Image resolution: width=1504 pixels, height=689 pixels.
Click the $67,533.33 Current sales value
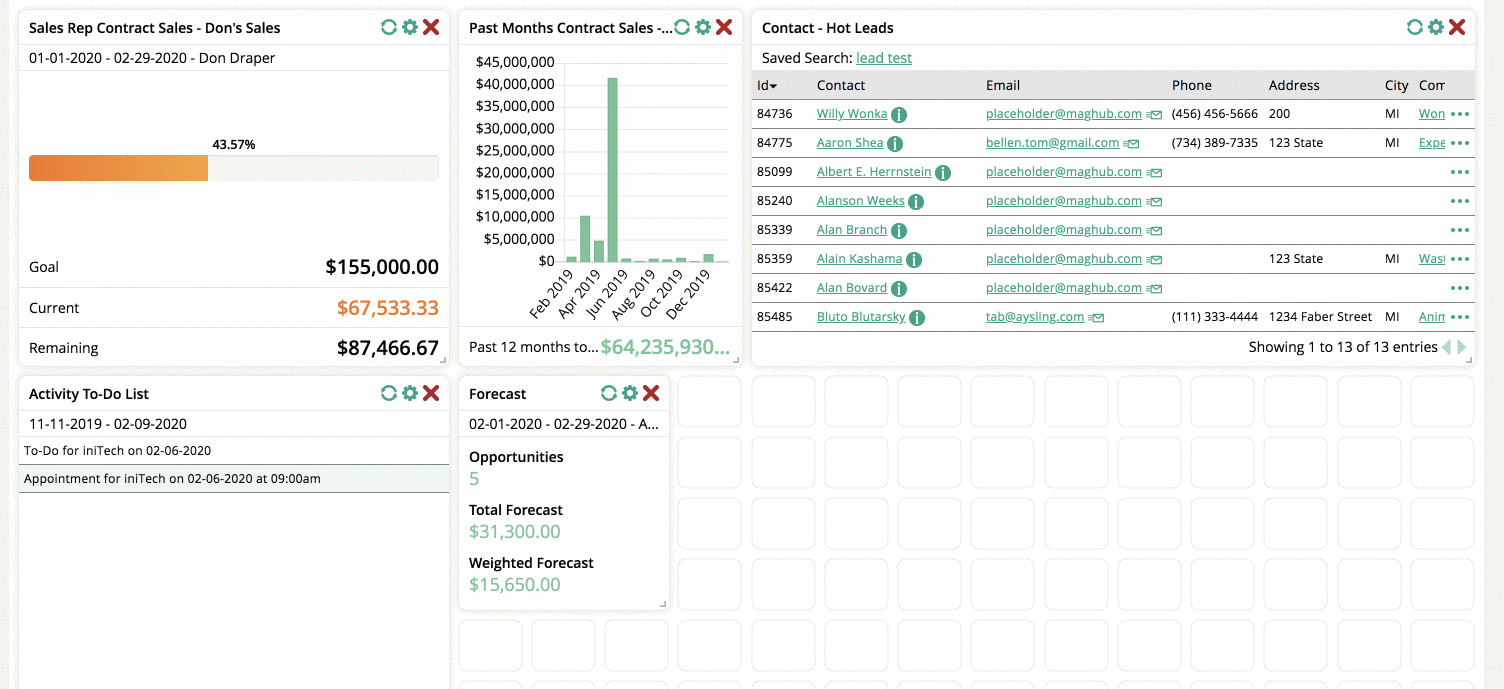tap(388, 308)
